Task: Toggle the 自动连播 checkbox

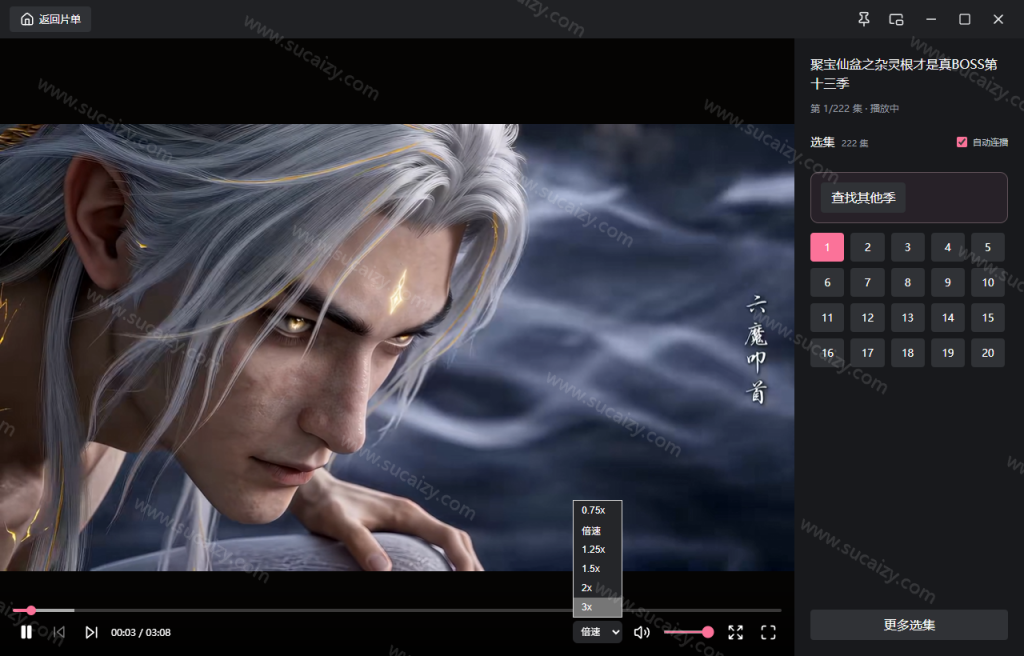Action: click(961, 142)
